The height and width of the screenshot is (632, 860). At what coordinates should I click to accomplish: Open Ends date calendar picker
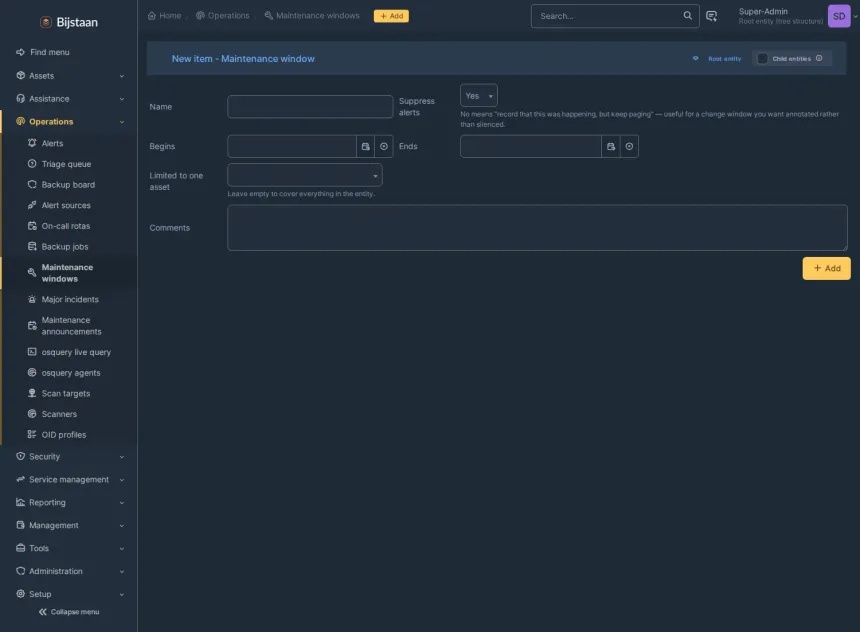610,146
